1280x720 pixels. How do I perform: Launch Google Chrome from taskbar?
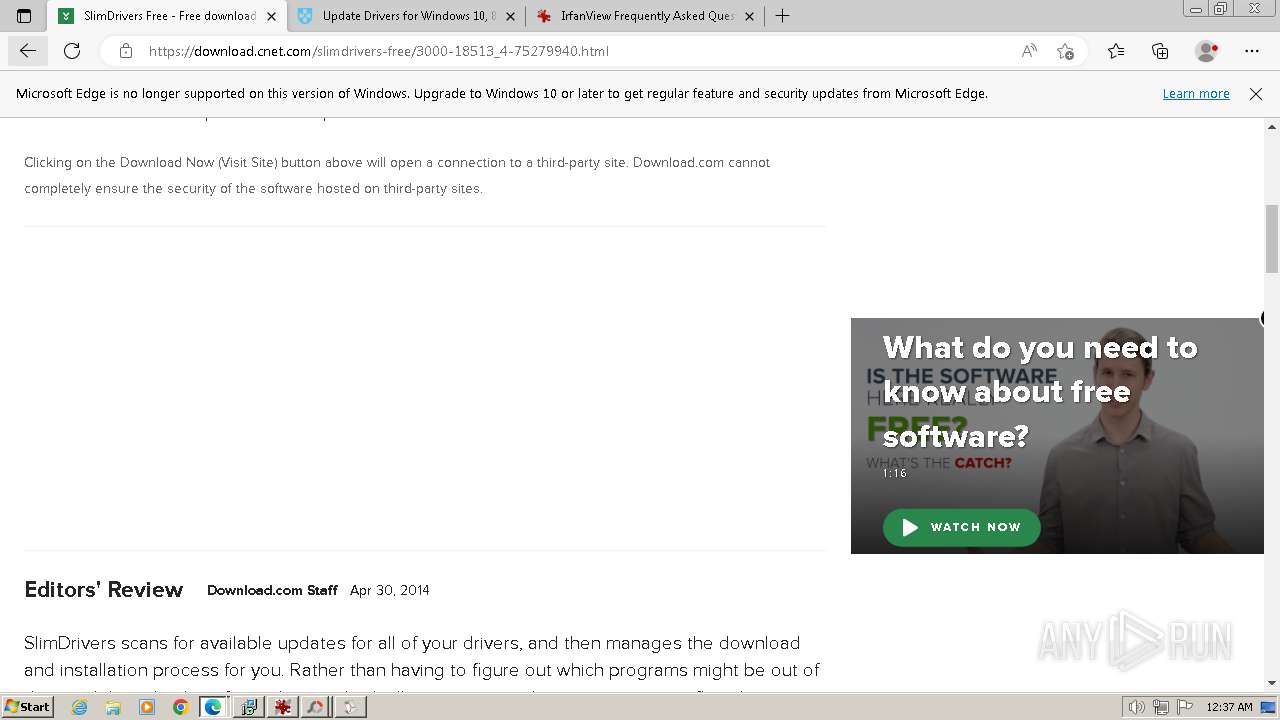pyautogui.click(x=181, y=707)
